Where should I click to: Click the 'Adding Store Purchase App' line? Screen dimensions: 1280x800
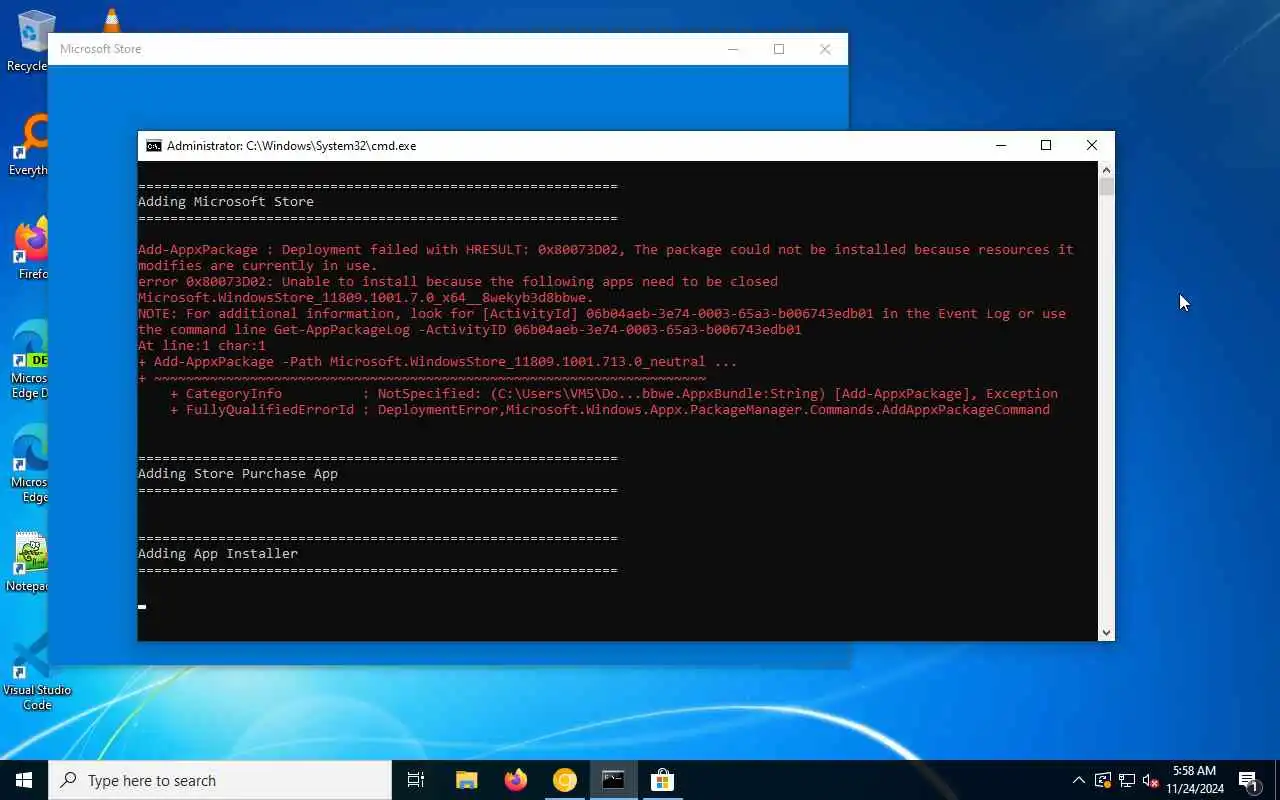tap(238, 474)
